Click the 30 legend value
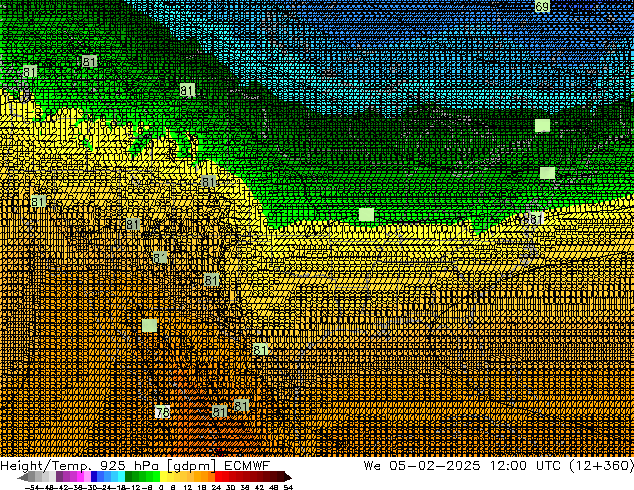Image resolution: width=634 pixels, height=490 pixels. [x=230, y=488]
